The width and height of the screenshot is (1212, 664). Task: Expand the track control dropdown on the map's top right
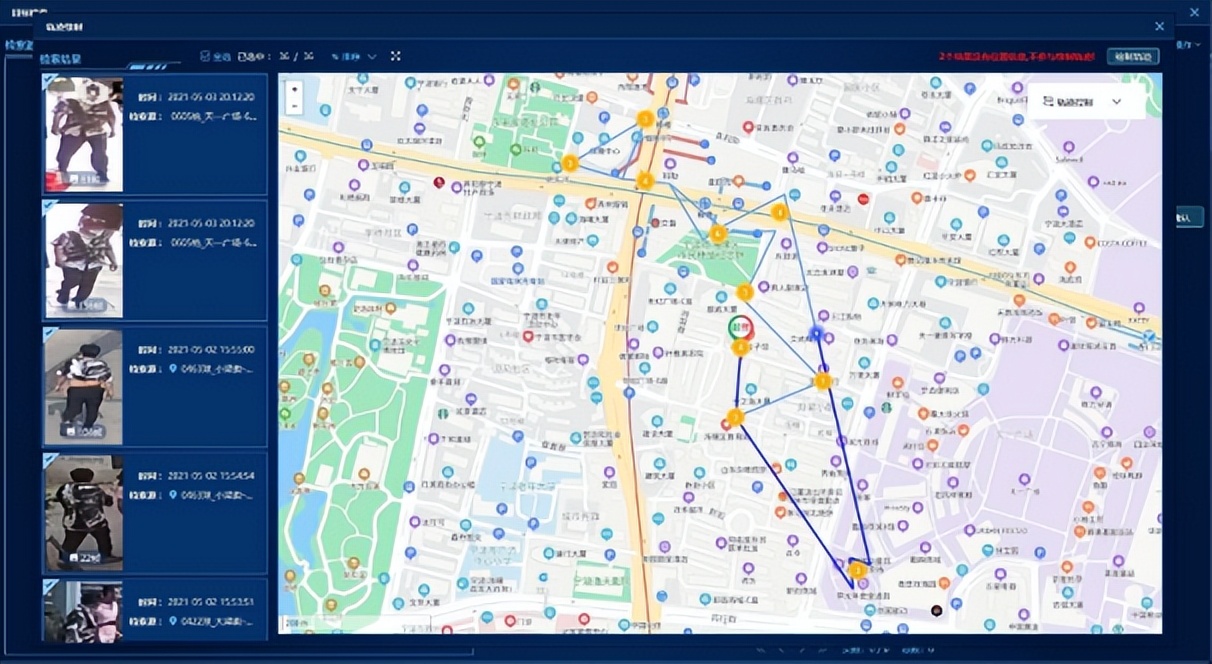(1117, 101)
